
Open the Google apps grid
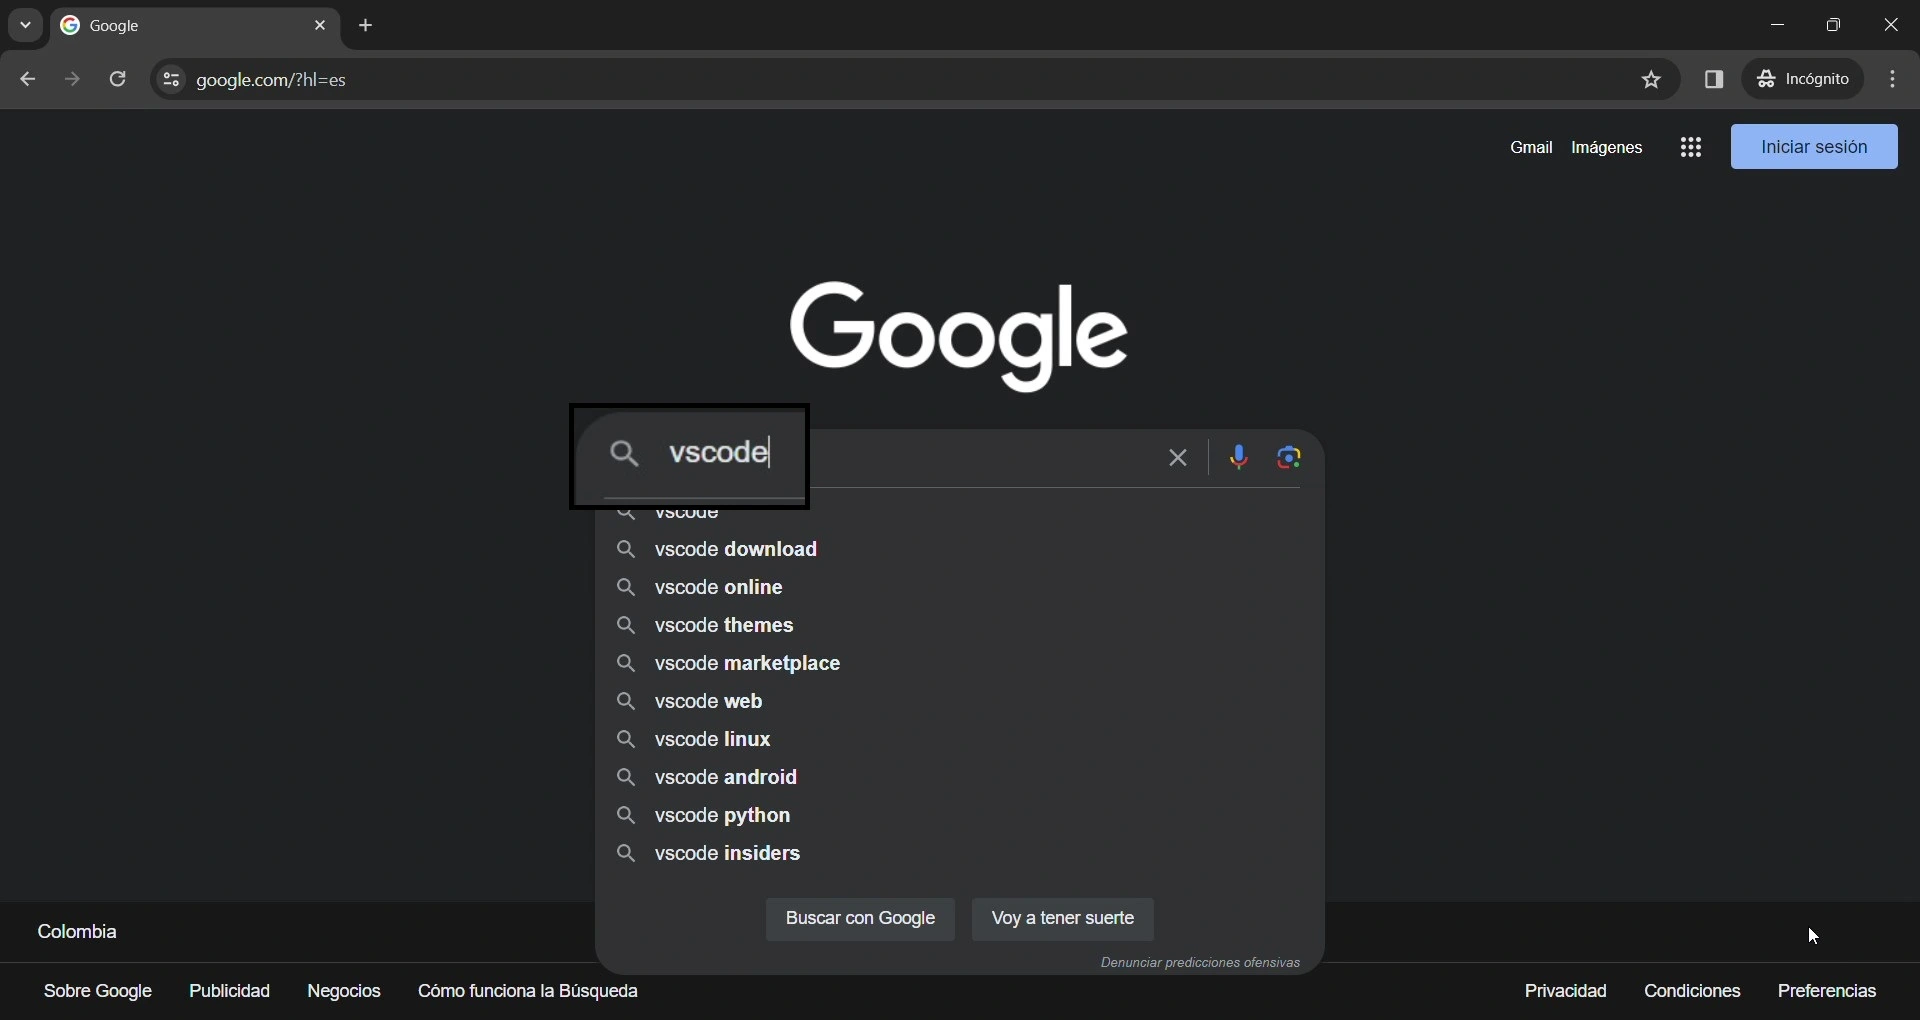[x=1692, y=148]
